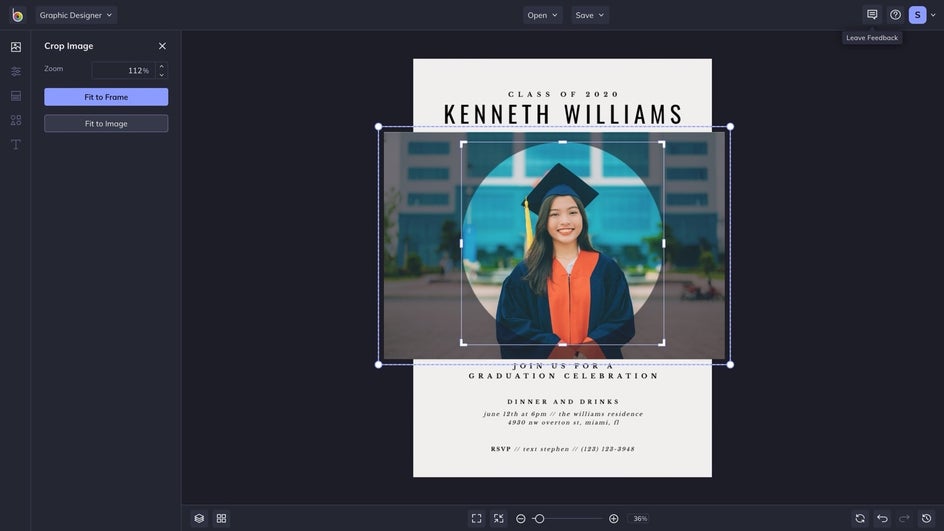Screen dimensions: 944x531
Task: Select the 4930 nw overton st address line
Action: [x=563, y=423]
